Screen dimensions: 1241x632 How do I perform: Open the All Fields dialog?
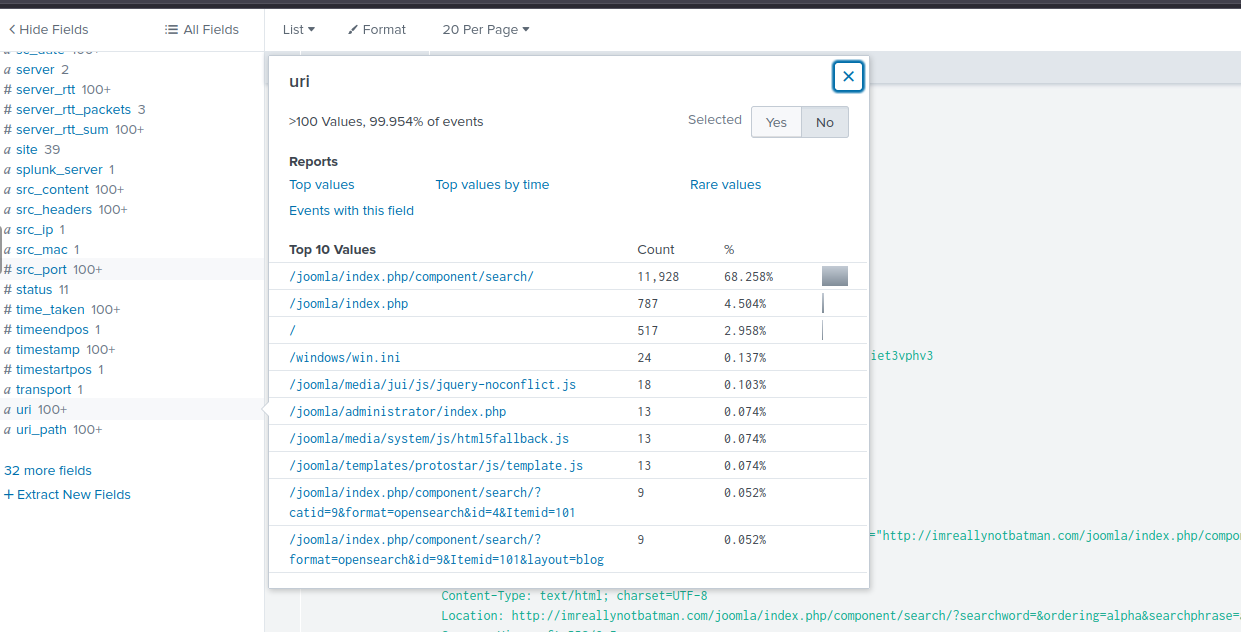(x=202, y=30)
